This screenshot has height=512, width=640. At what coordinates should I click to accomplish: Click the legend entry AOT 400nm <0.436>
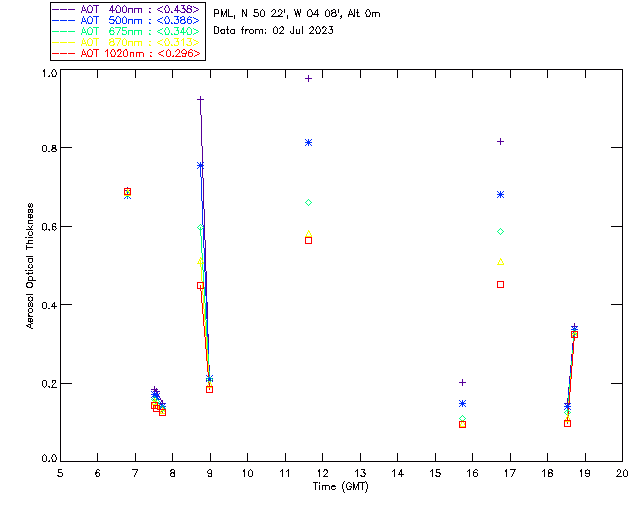126,9
